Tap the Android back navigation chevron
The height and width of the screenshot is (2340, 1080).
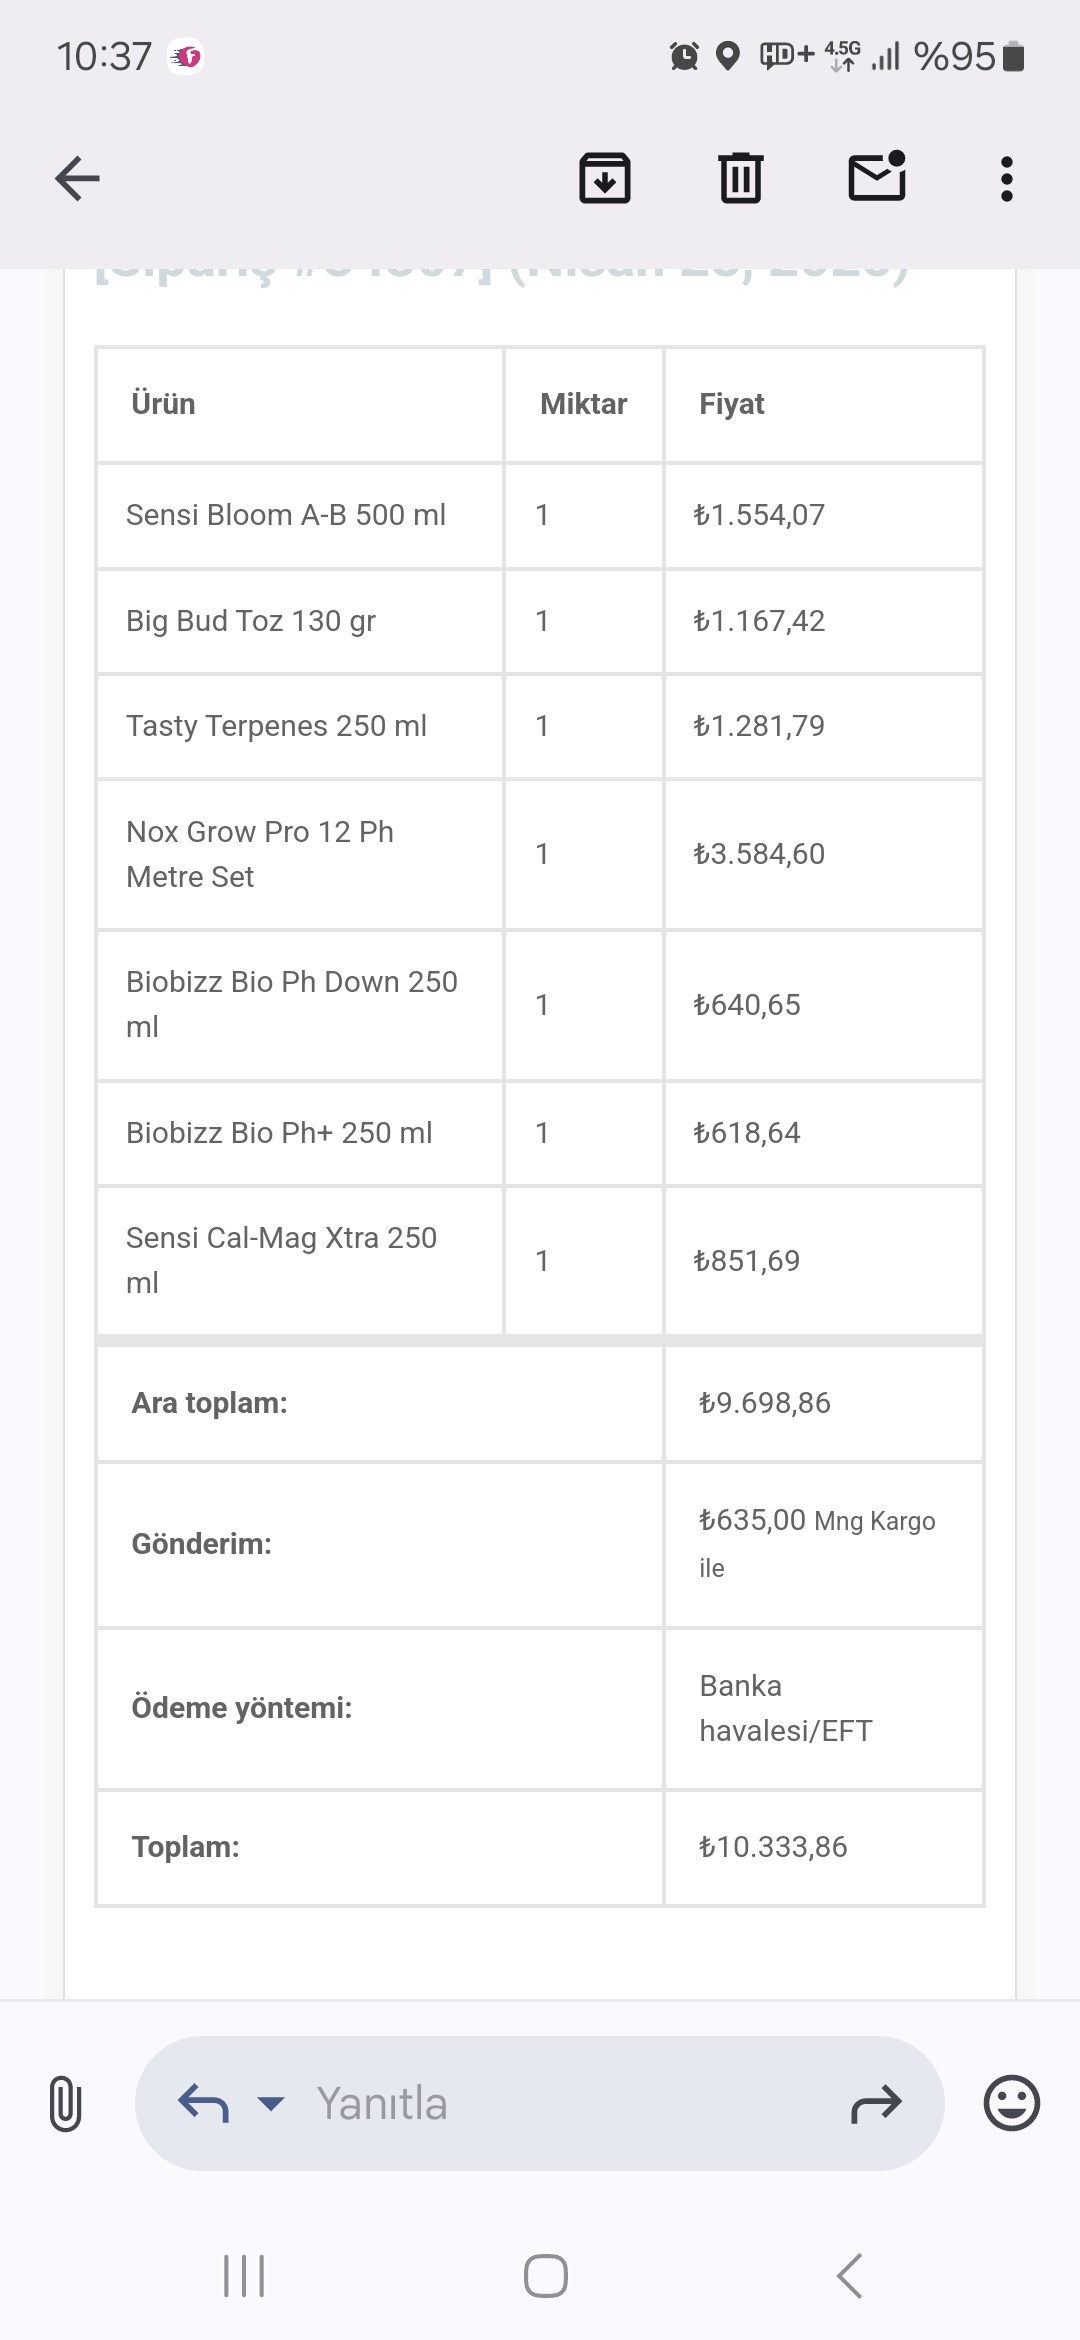(849, 2276)
